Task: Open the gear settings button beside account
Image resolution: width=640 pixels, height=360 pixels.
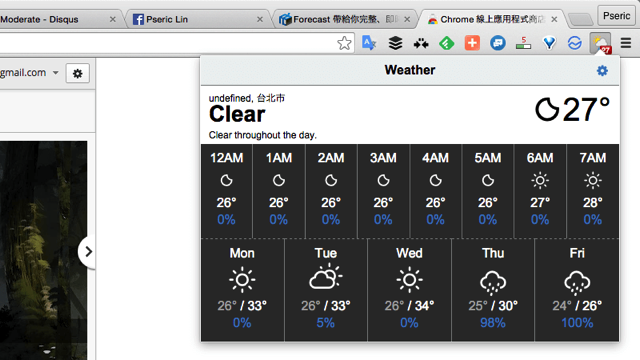Action: coord(78,73)
